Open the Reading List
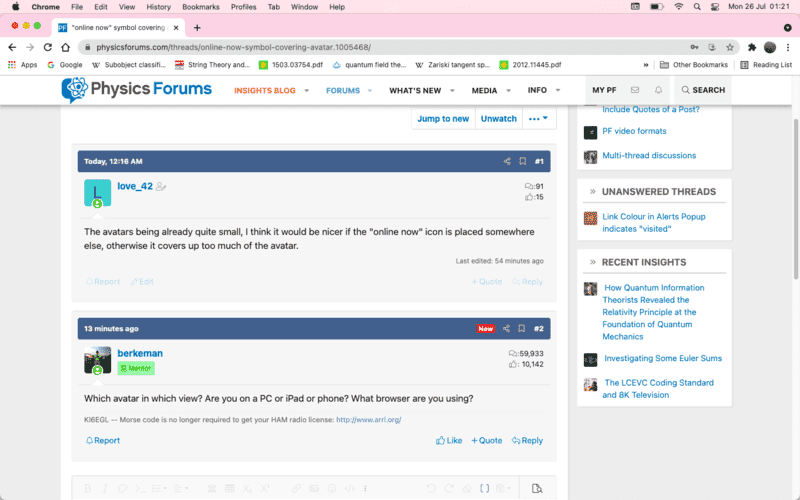 (766, 65)
